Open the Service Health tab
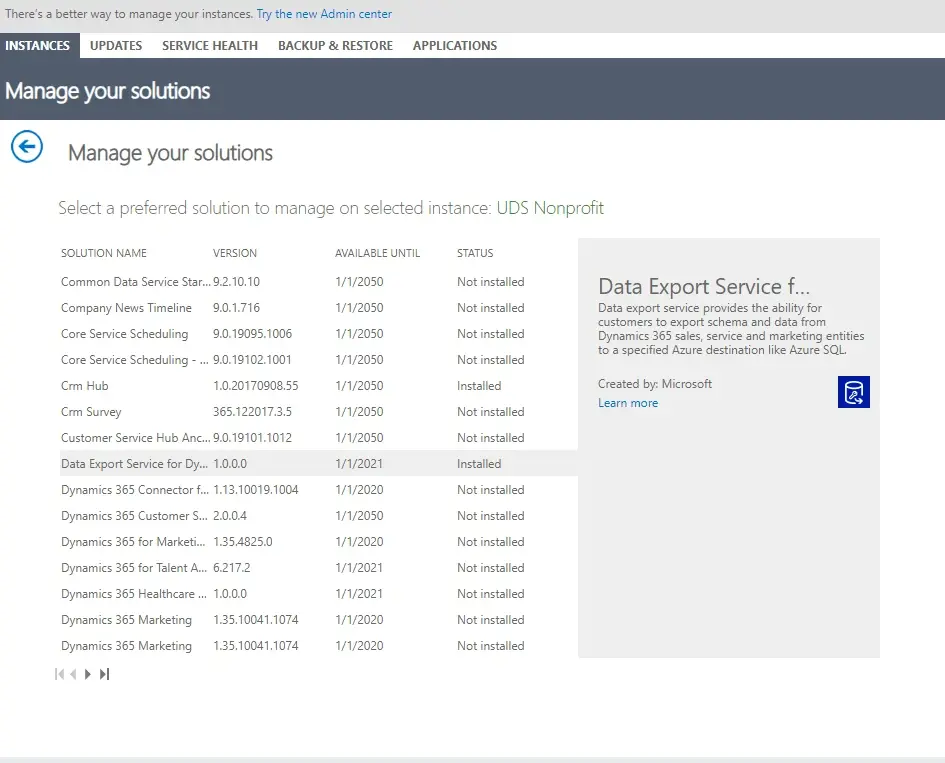The height and width of the screenshot is (763, 945). tap(210, 46)
